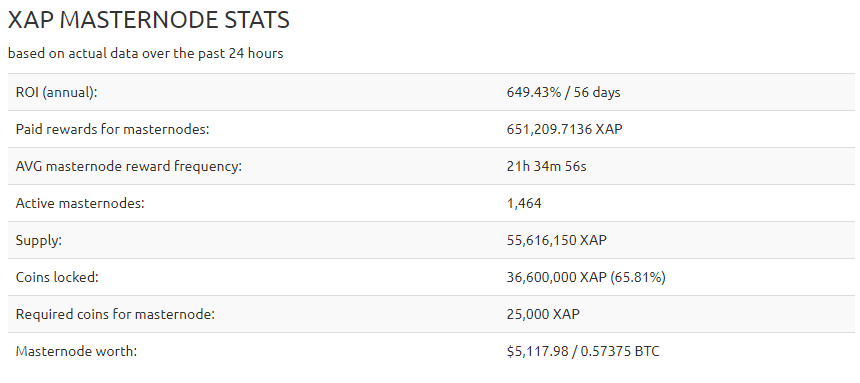
Task: Select the 36,600,000 XAP (65.81%) value
Action: point(586,278)
